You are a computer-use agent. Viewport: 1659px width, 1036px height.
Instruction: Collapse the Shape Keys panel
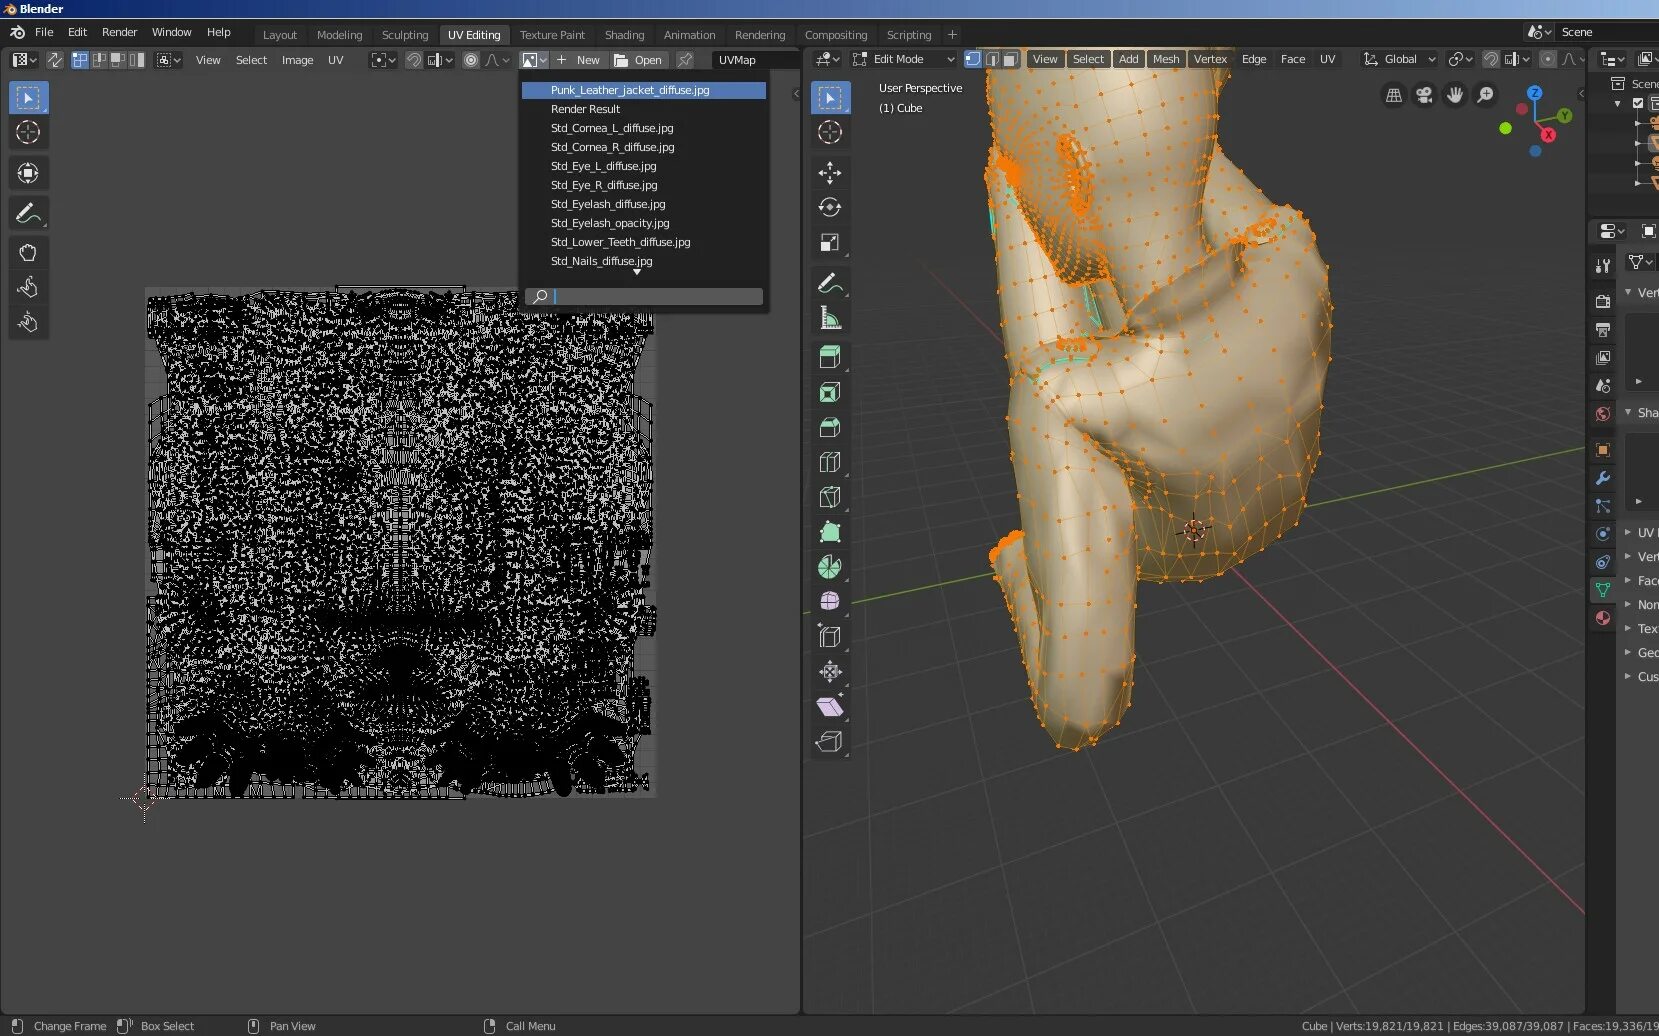tap(1641, 412)
